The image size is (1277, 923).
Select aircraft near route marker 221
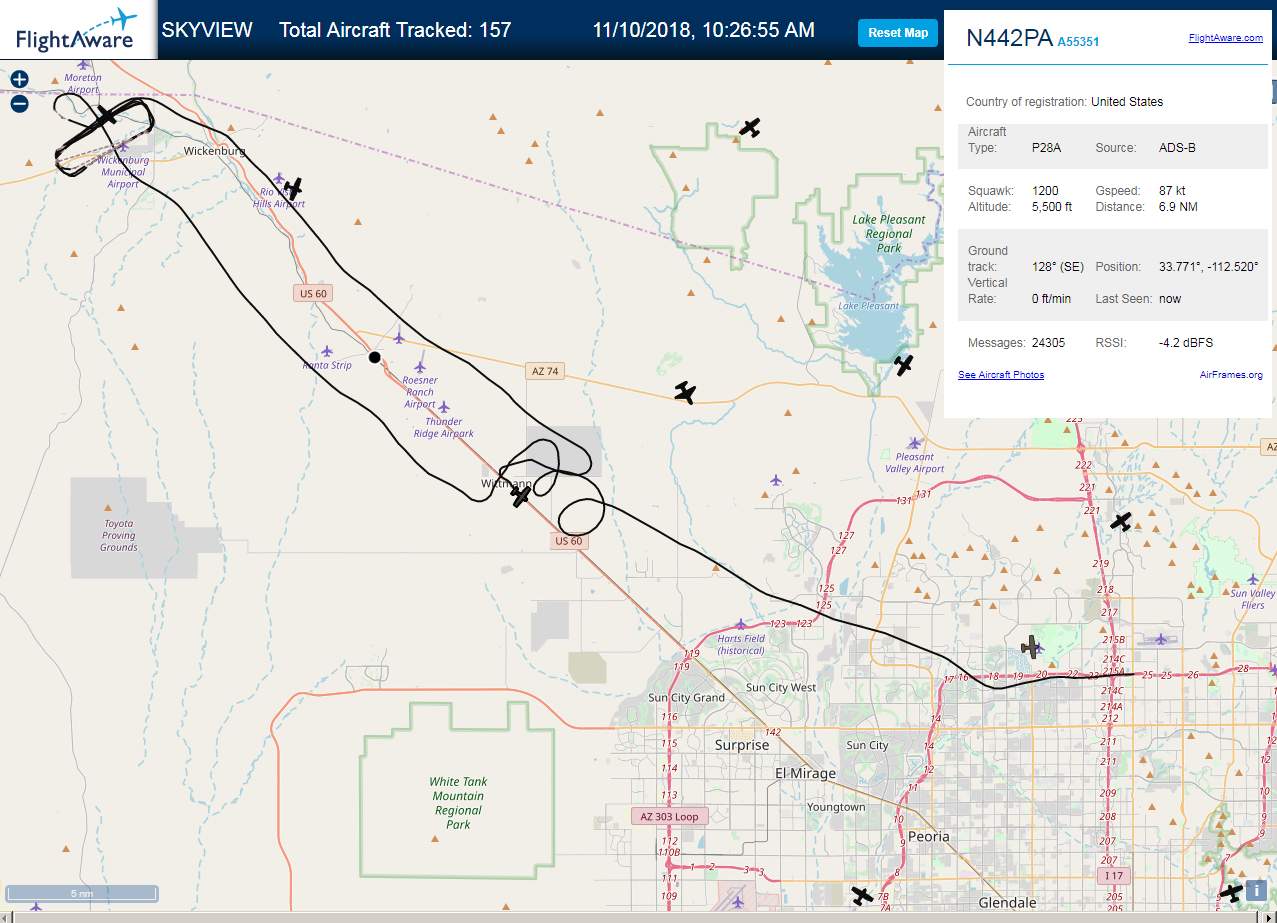tap(1121, 521)
